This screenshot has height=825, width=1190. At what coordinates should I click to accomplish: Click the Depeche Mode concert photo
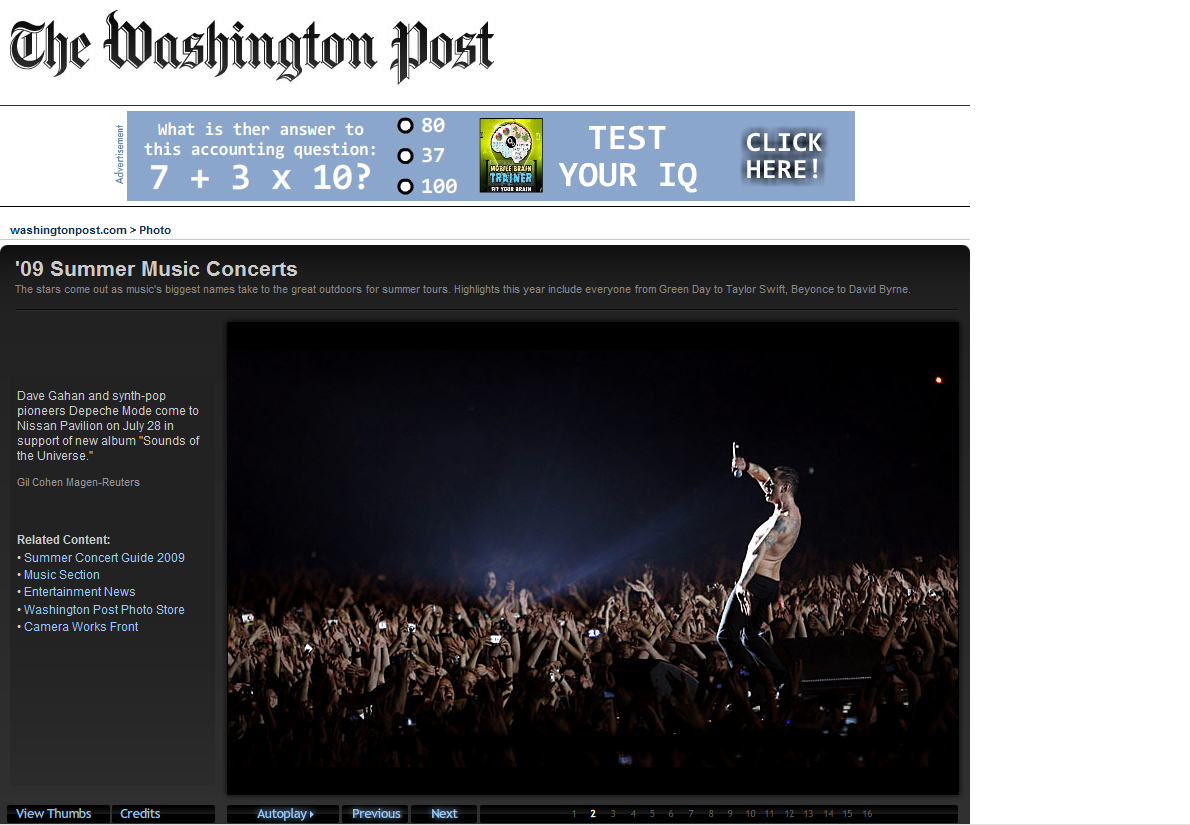tap(593, 558)
